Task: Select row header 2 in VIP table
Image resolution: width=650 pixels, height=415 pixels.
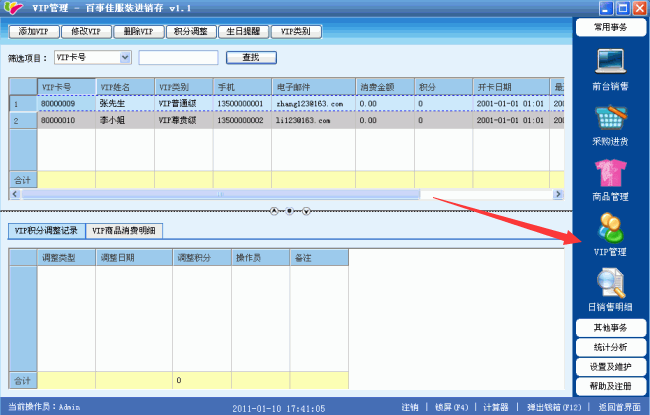Action: click(23, 121)
